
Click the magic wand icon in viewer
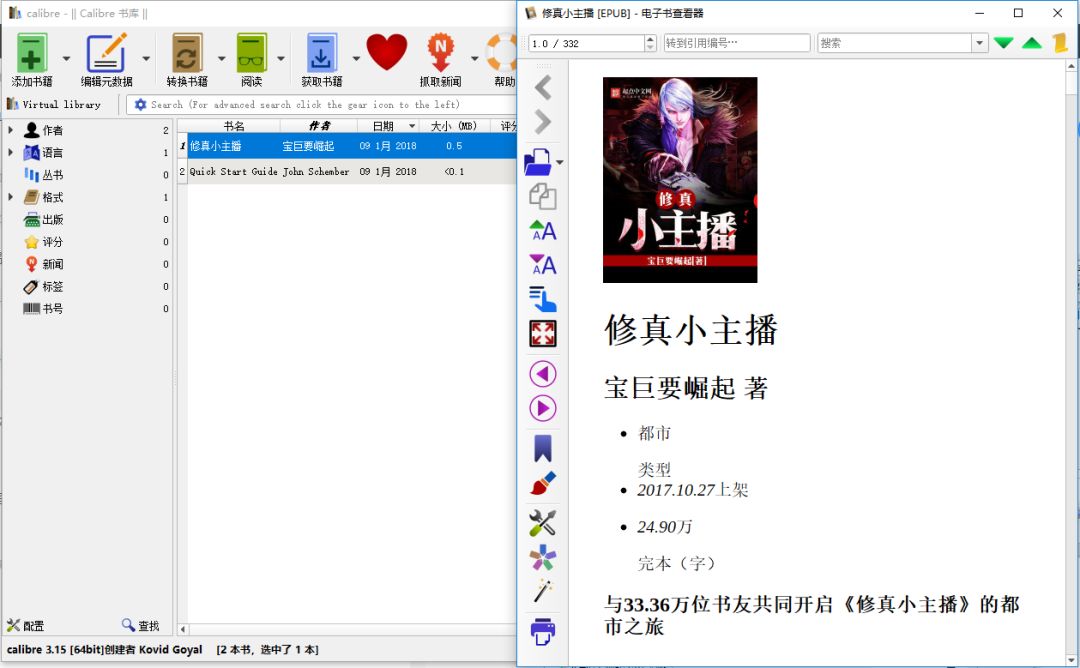(x=543, y=592)
